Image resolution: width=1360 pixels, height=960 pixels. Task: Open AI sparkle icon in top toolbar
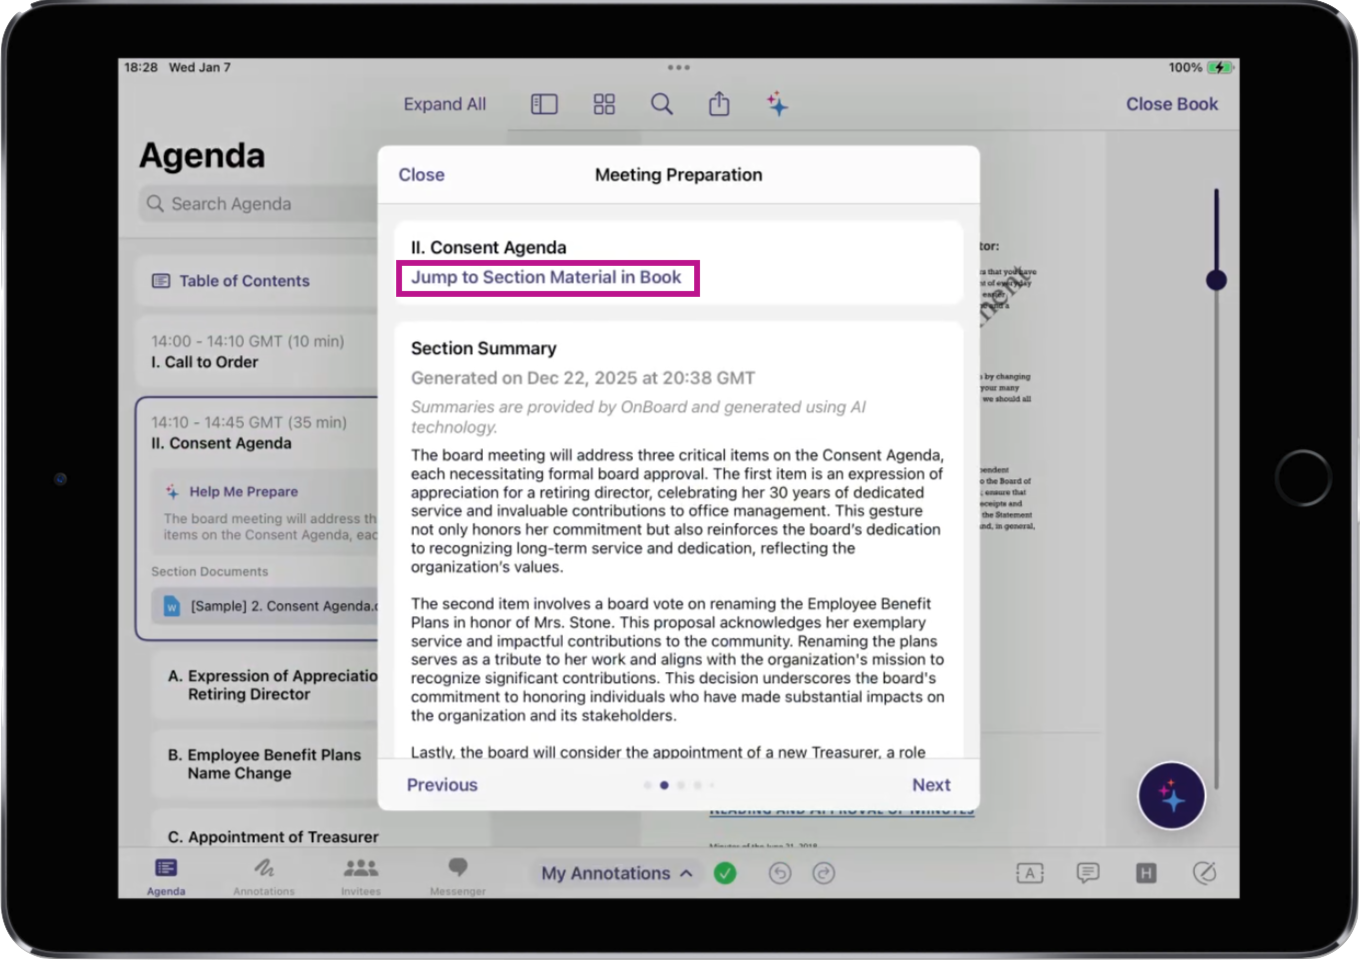pos(777,104)
